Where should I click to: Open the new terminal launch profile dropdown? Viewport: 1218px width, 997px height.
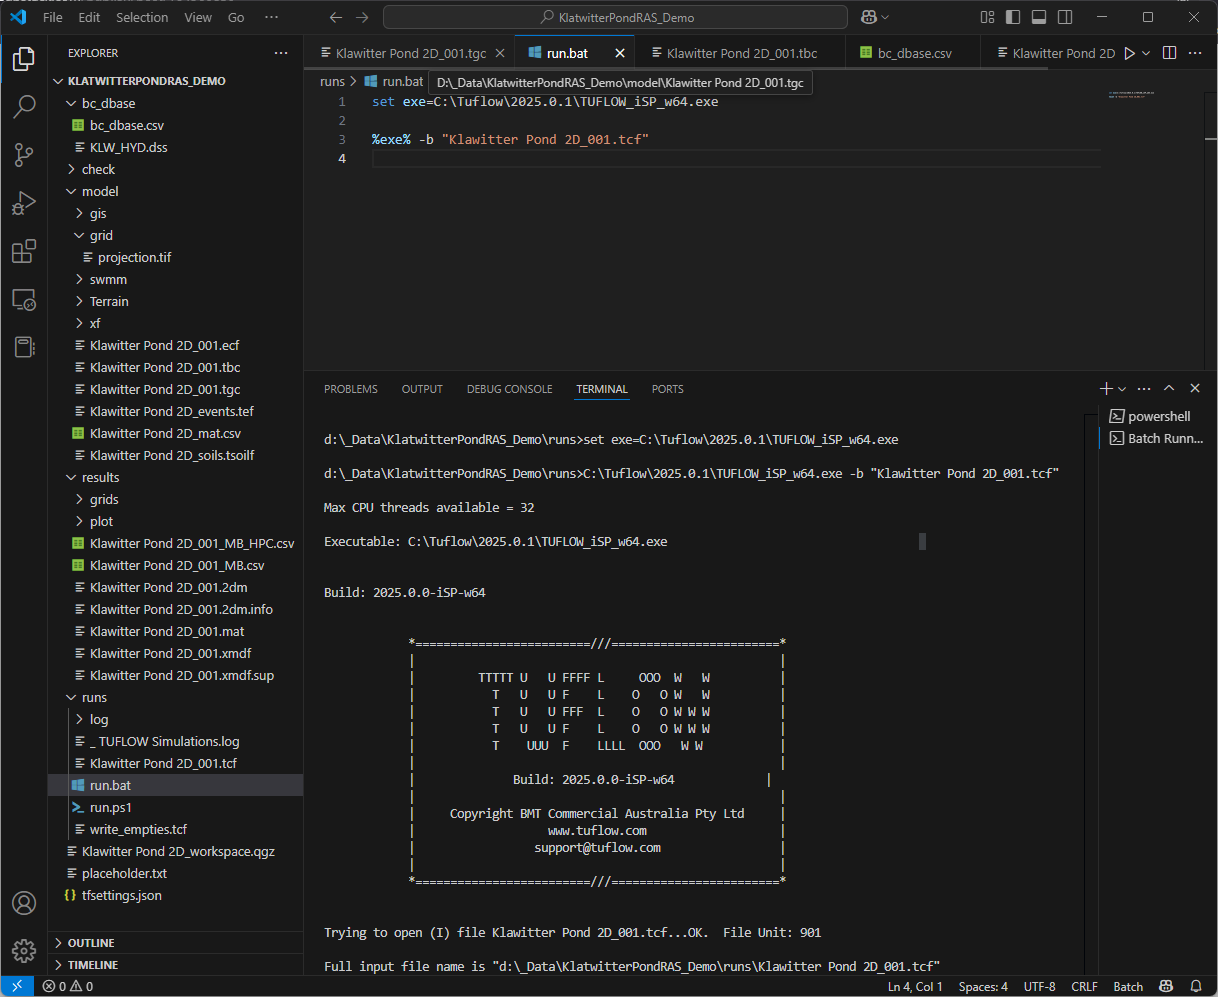(1122, 388)
